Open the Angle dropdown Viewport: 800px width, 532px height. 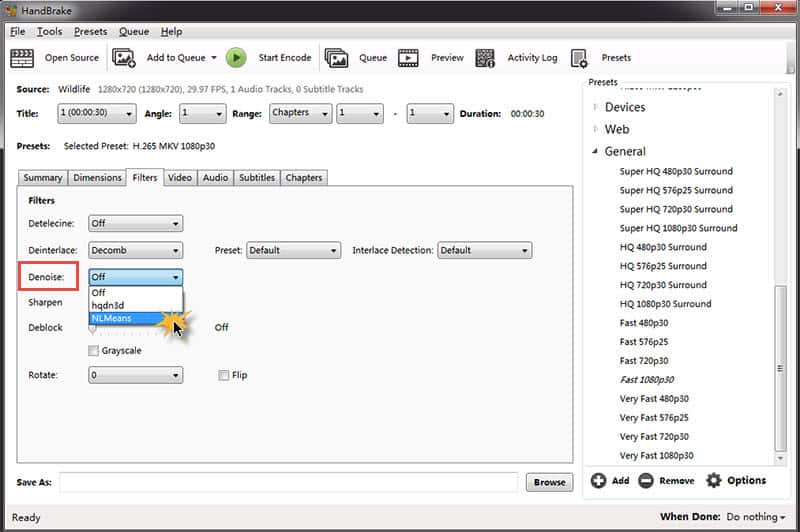pos(203,113)
